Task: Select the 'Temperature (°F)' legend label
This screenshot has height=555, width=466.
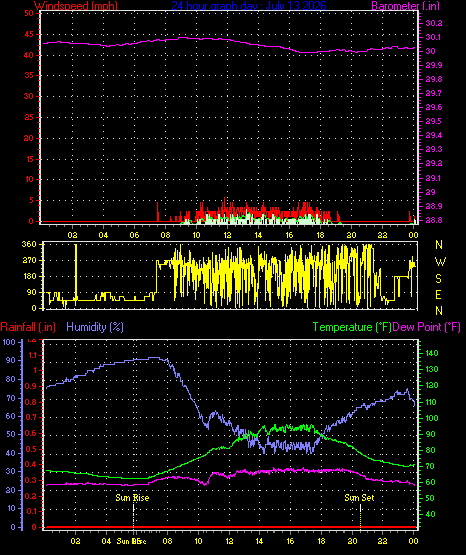Action: click(352, 327)
